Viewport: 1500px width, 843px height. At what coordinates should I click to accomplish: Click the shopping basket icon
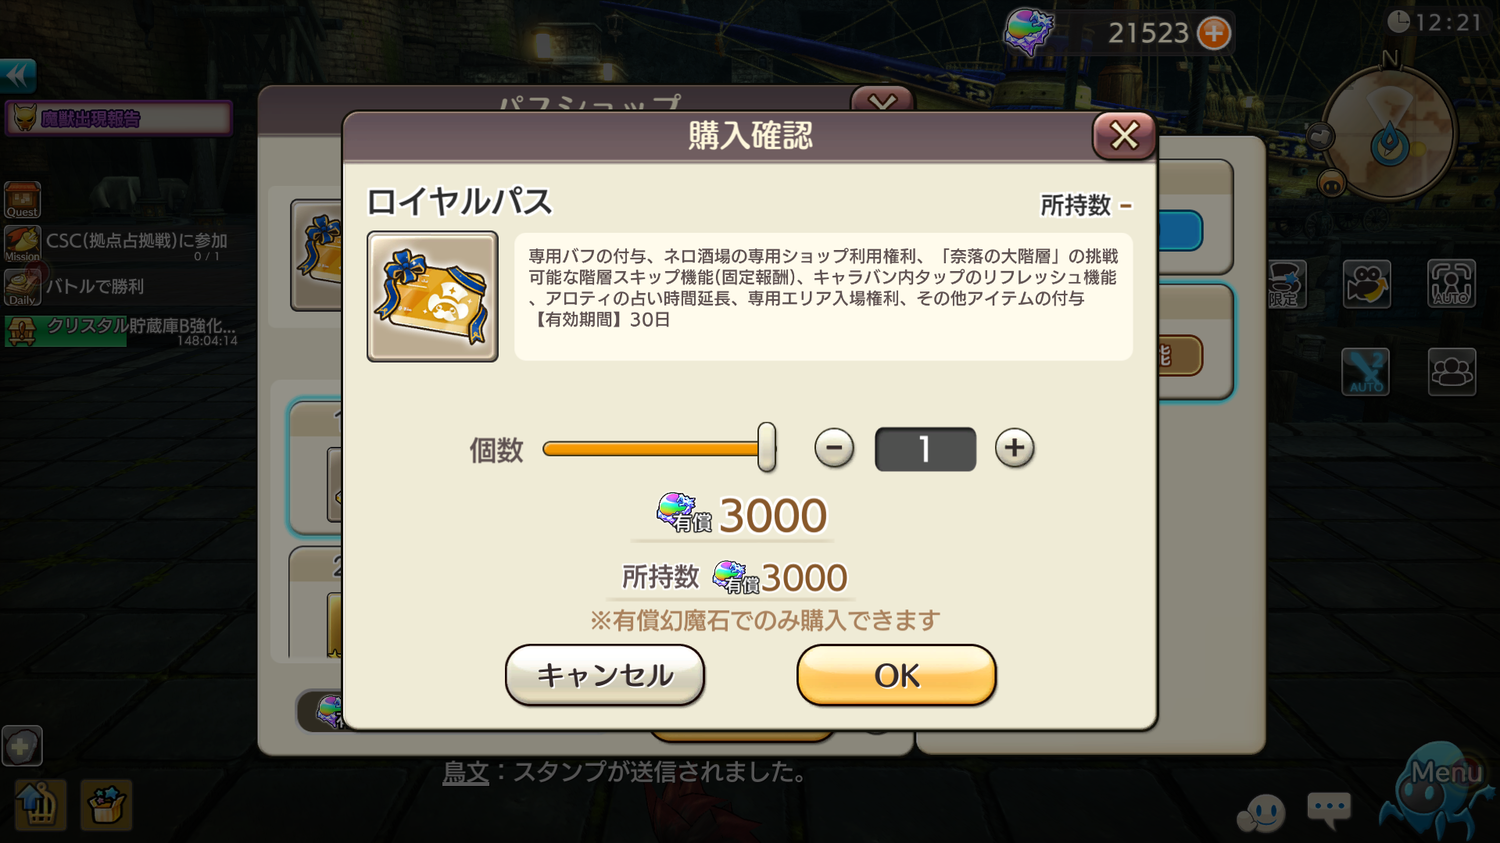pos(106,805)
